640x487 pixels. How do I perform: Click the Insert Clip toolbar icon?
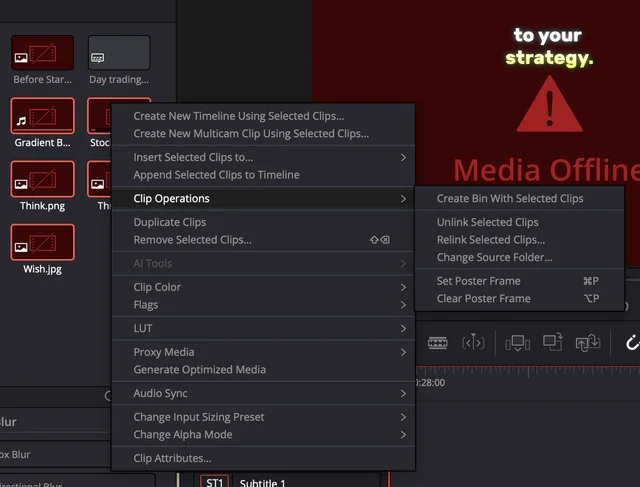517,343
